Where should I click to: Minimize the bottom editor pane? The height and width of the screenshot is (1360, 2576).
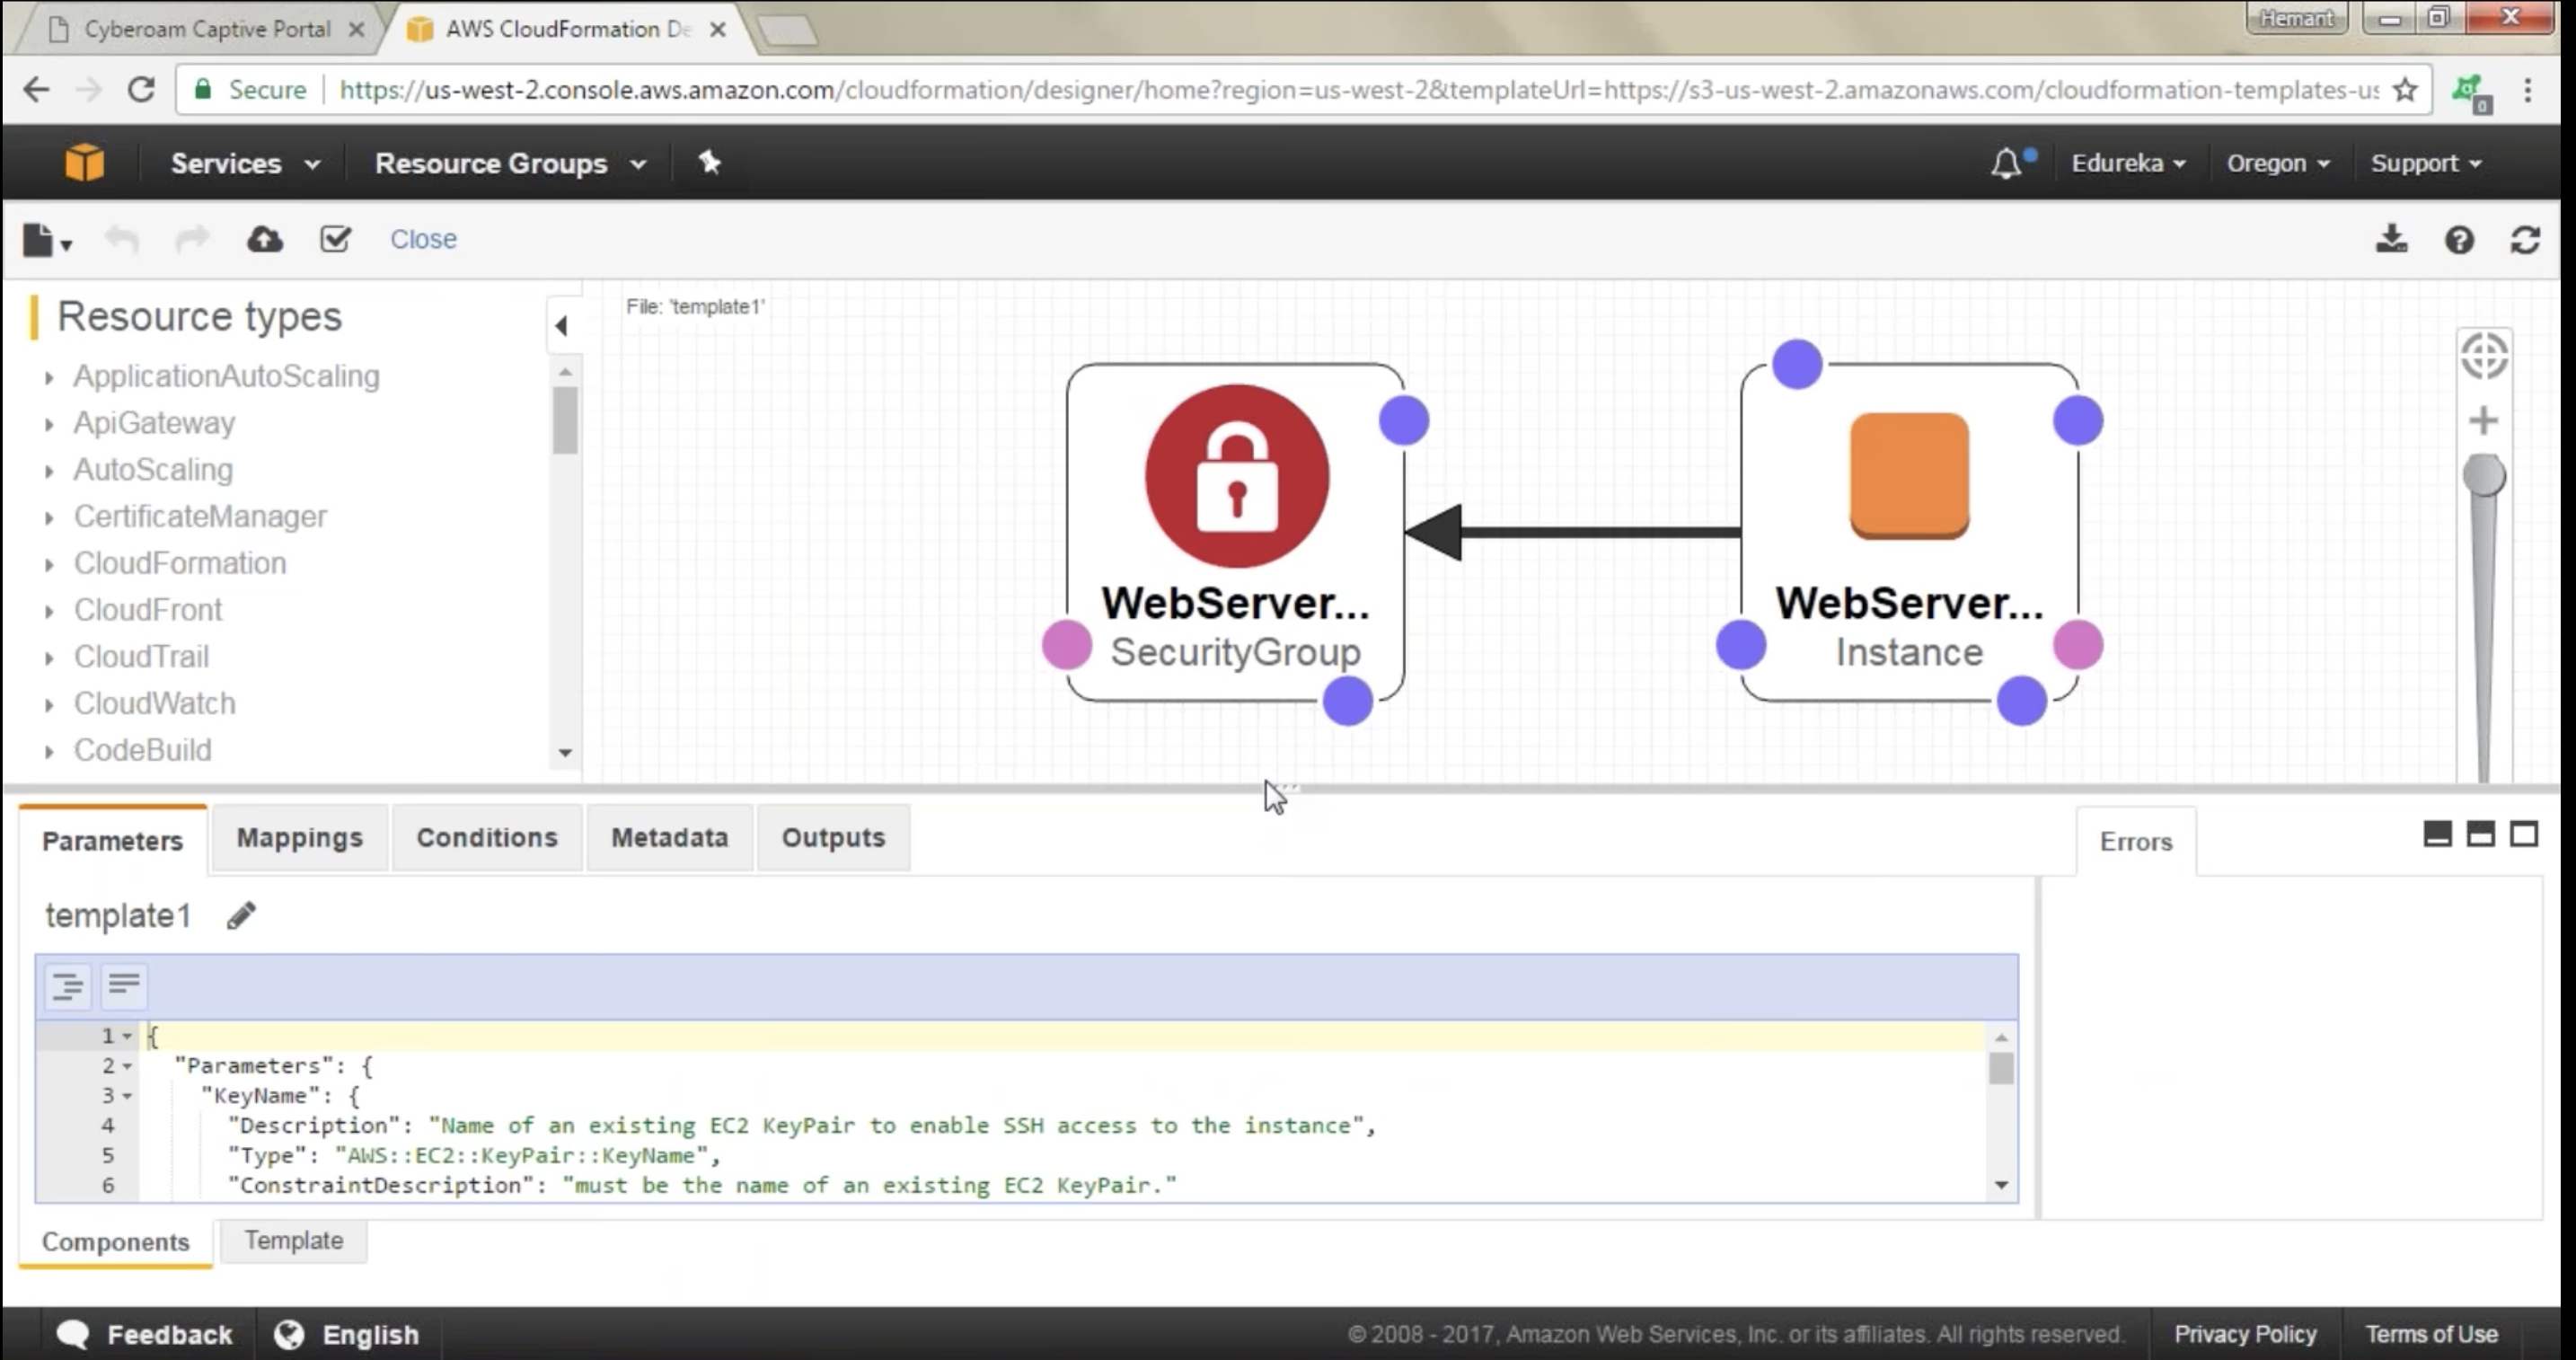(2437, 834)
